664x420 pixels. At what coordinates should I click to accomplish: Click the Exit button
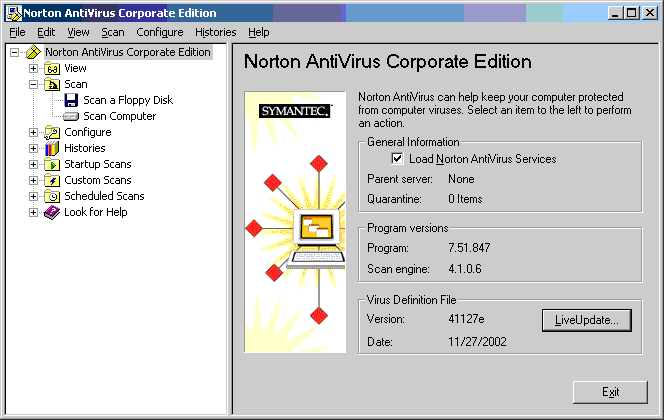(610, 392)
